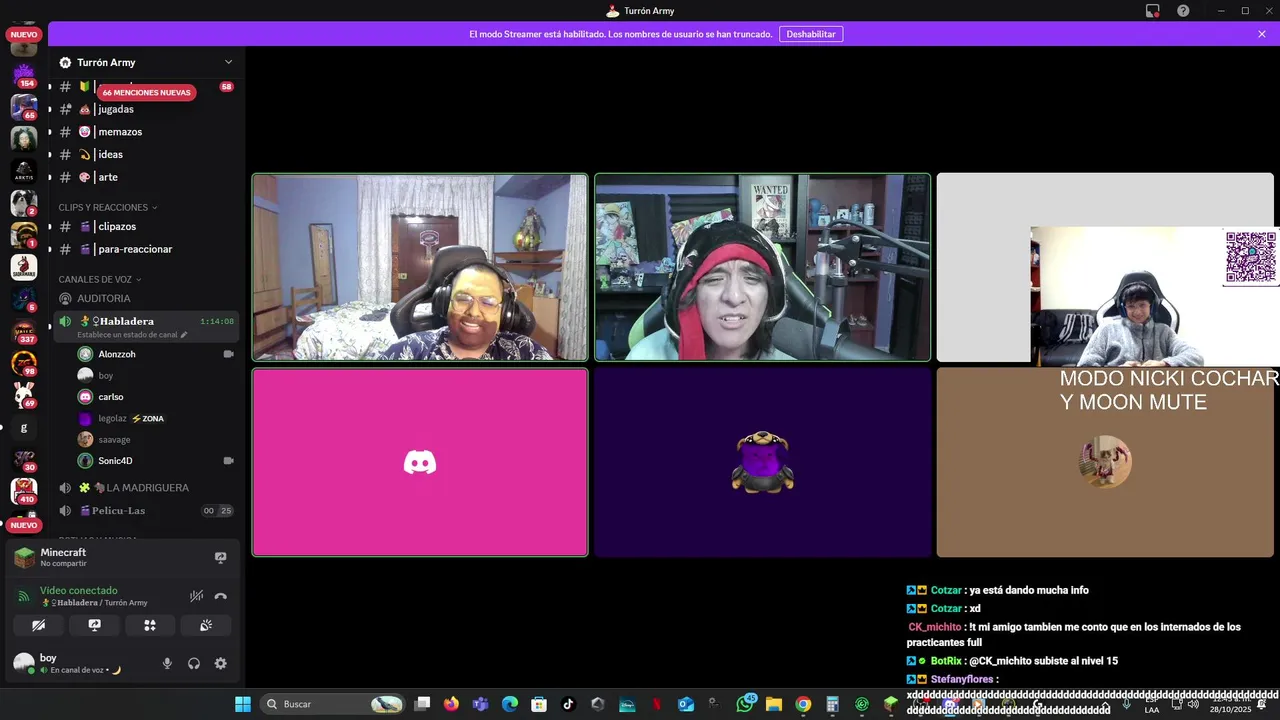The width and height of the screenshot is (1280, 720).
Task: Open the memazos channel
Action: [146, 132]
